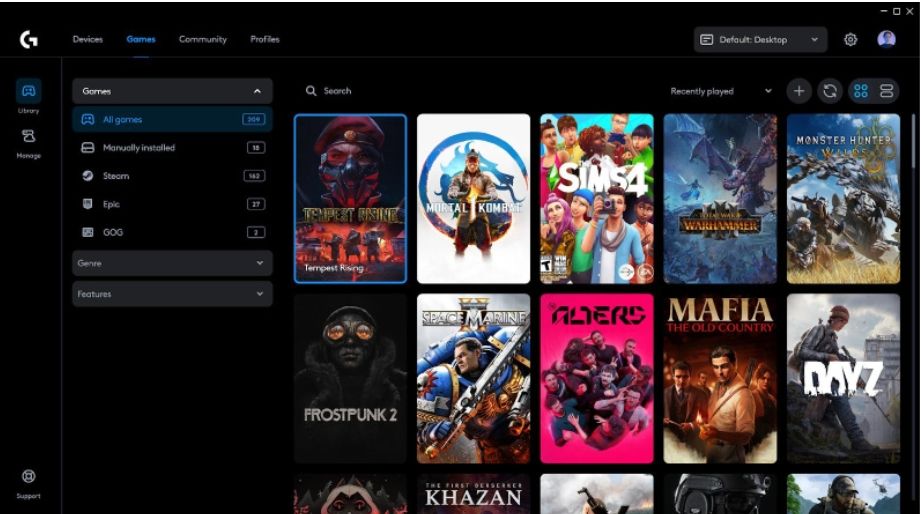Go to the Games tab

coord(141,39)
